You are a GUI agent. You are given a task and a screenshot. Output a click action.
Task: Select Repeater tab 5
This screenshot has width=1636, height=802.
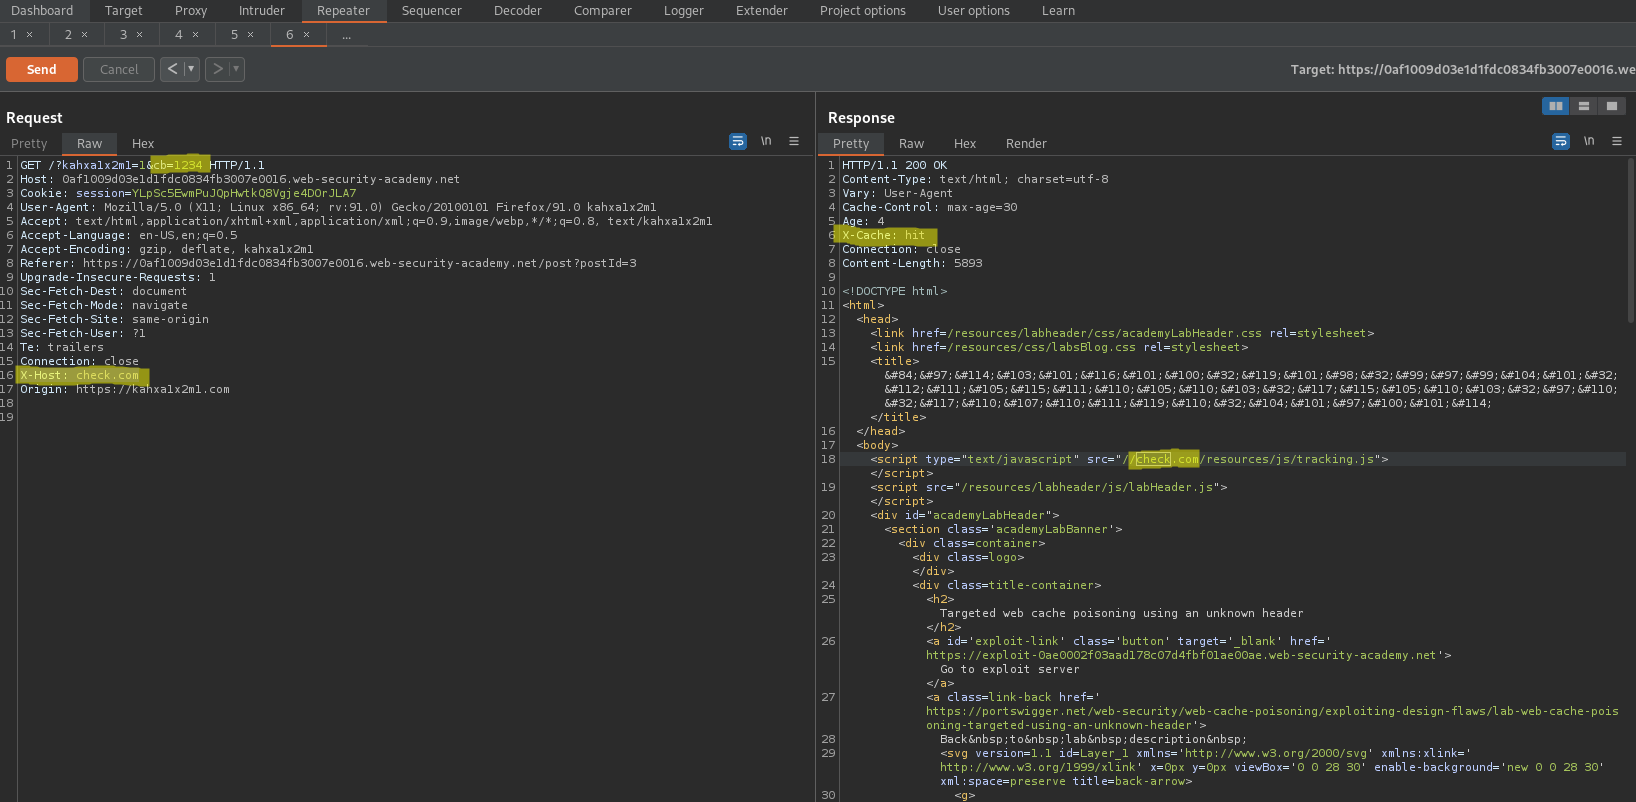(234, 35)
